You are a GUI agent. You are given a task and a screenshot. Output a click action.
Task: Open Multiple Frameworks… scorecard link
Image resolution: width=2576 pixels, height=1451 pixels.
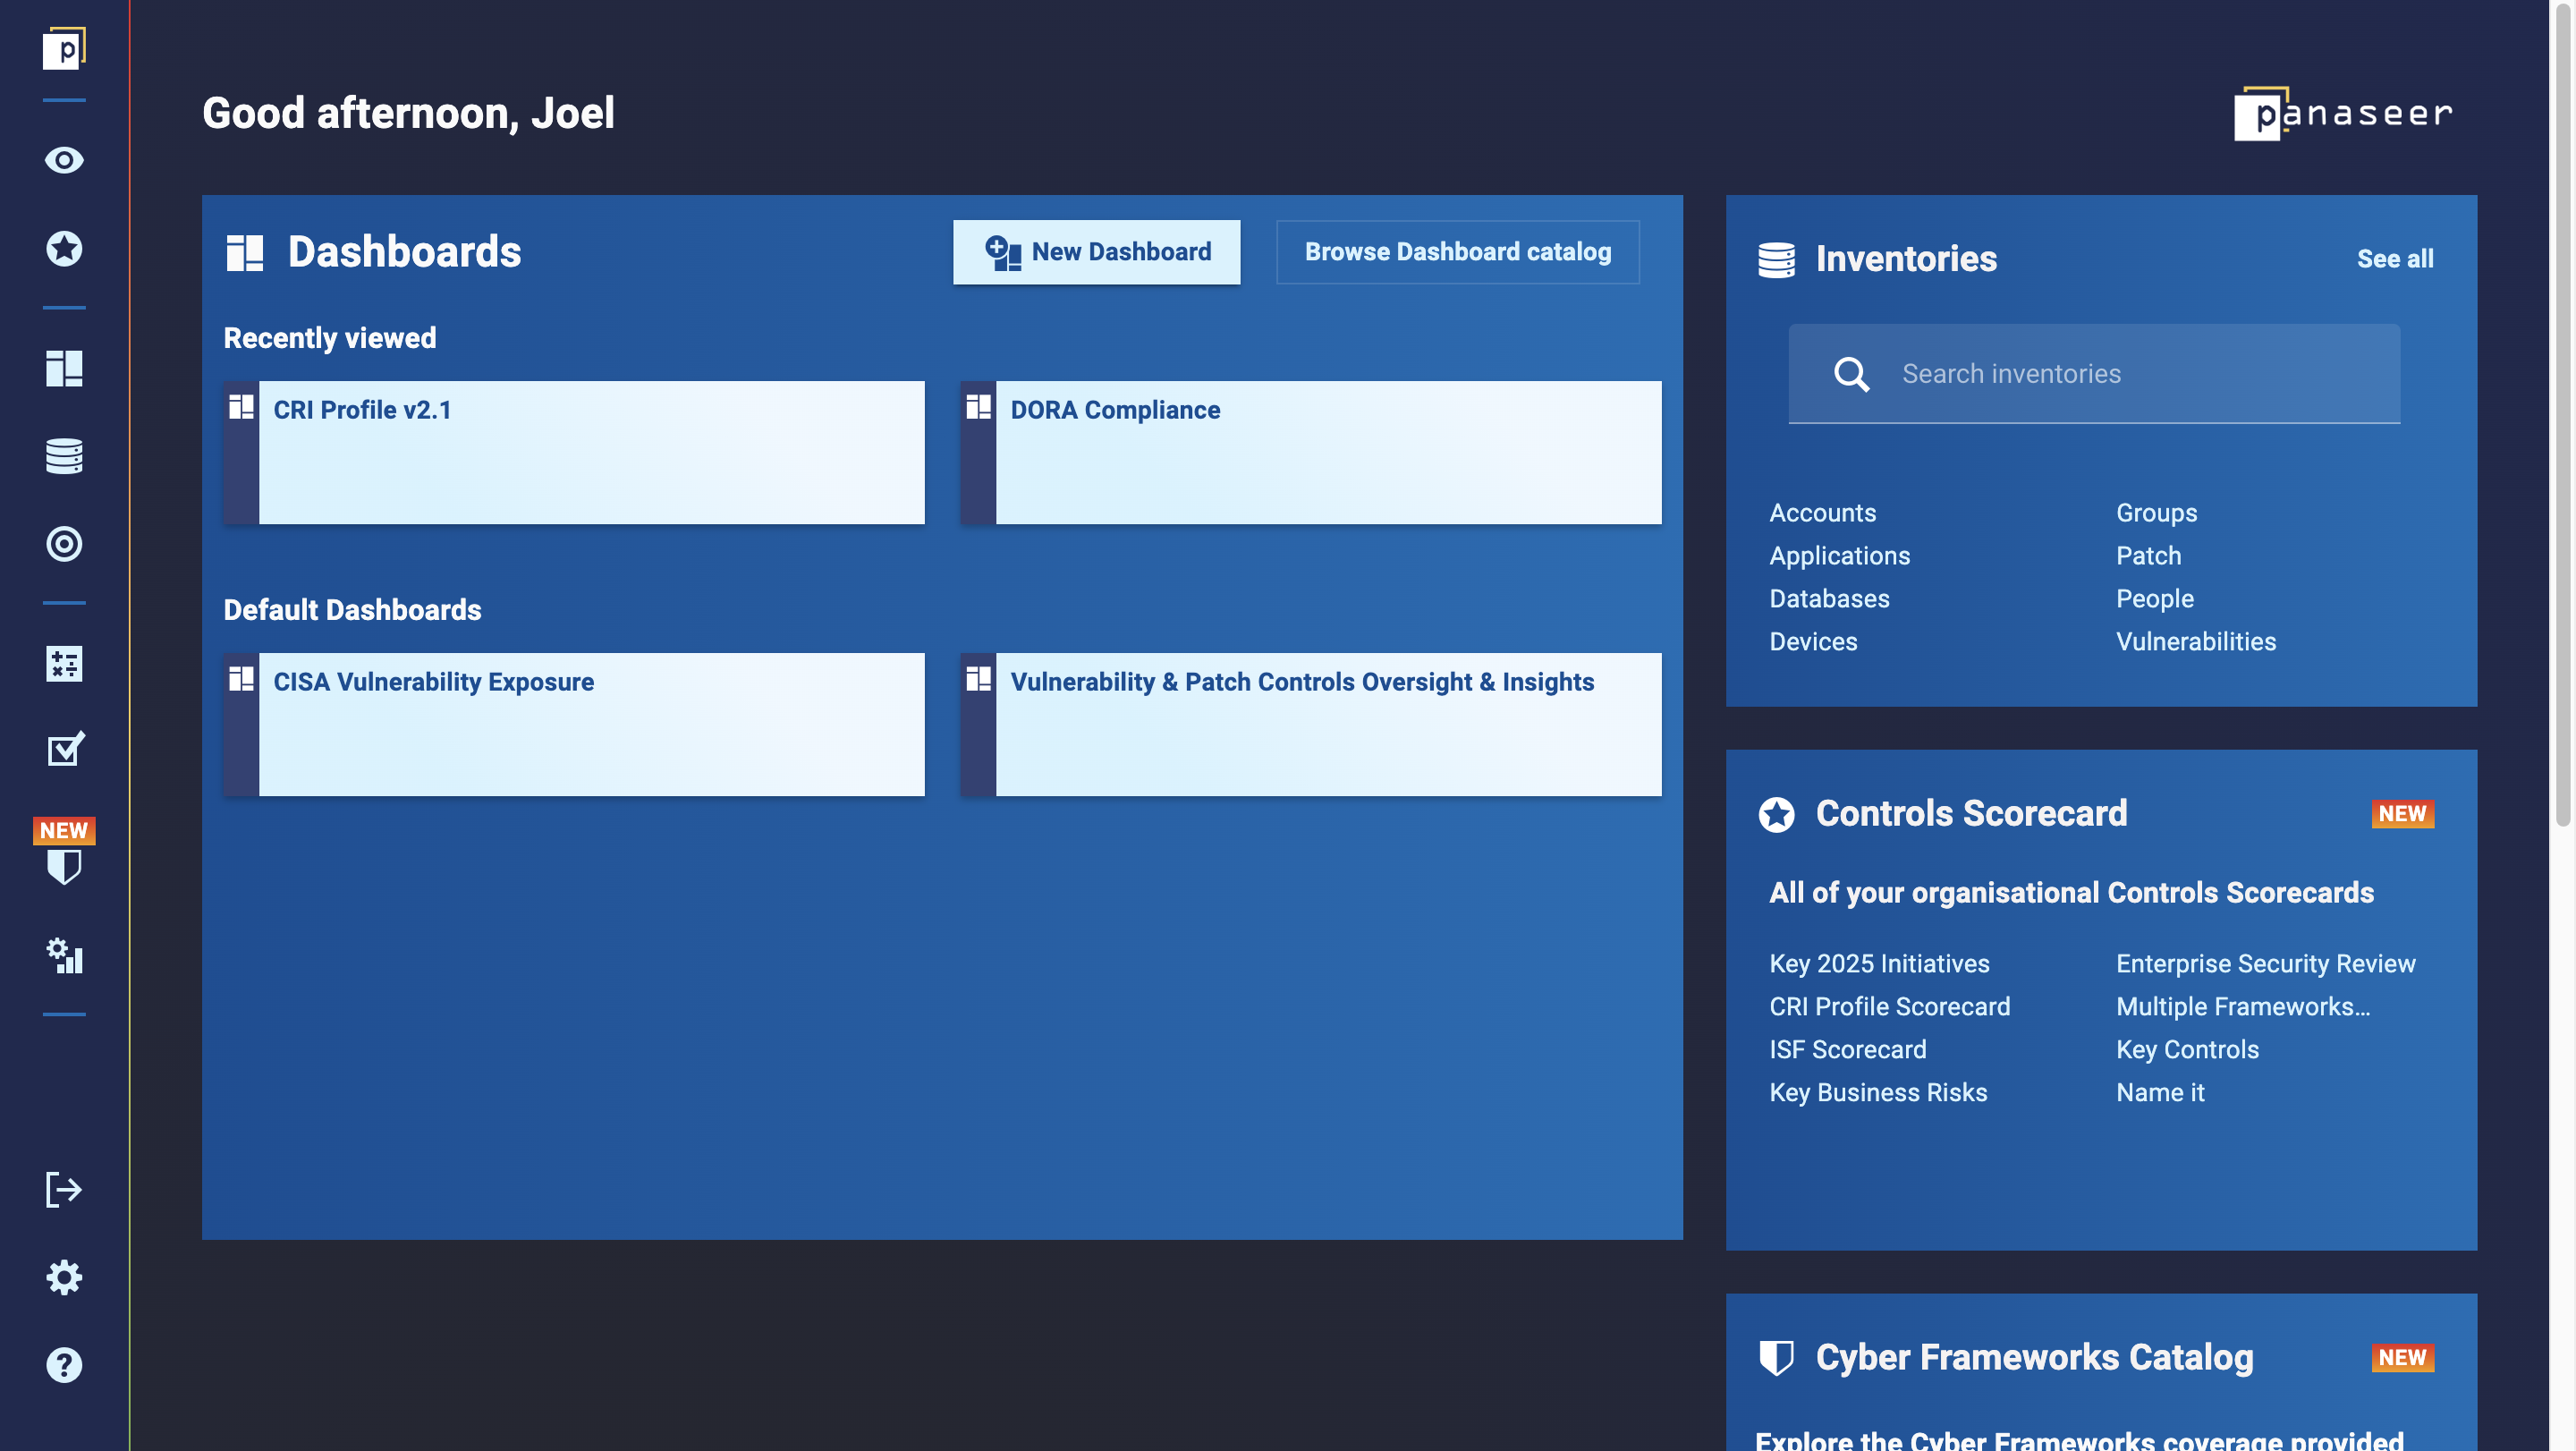(2242, 1007)
